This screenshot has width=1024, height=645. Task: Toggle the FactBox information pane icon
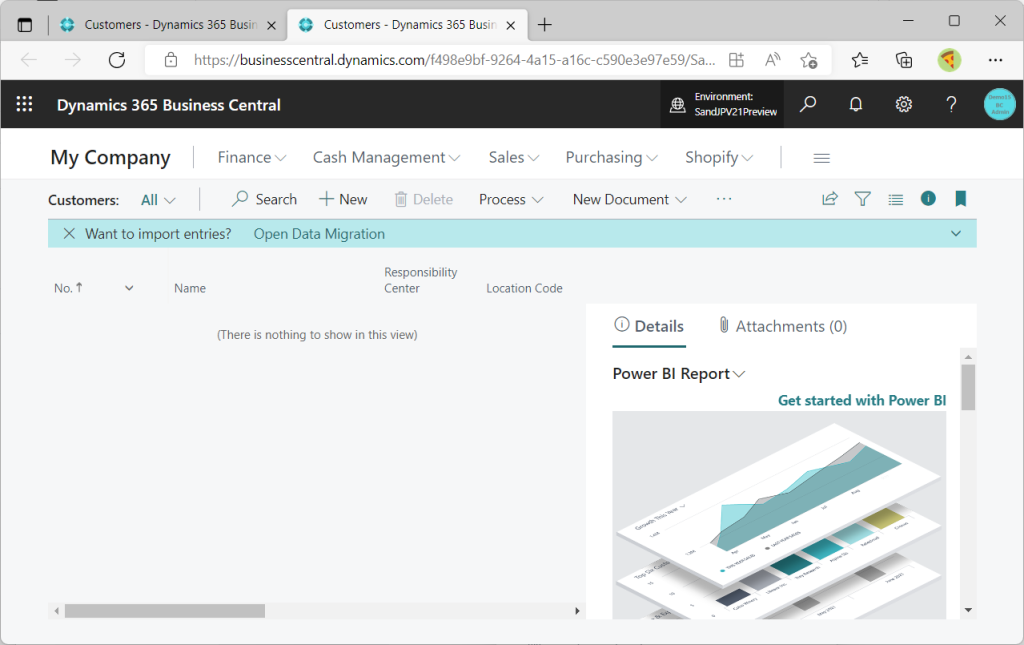[928, 198]
